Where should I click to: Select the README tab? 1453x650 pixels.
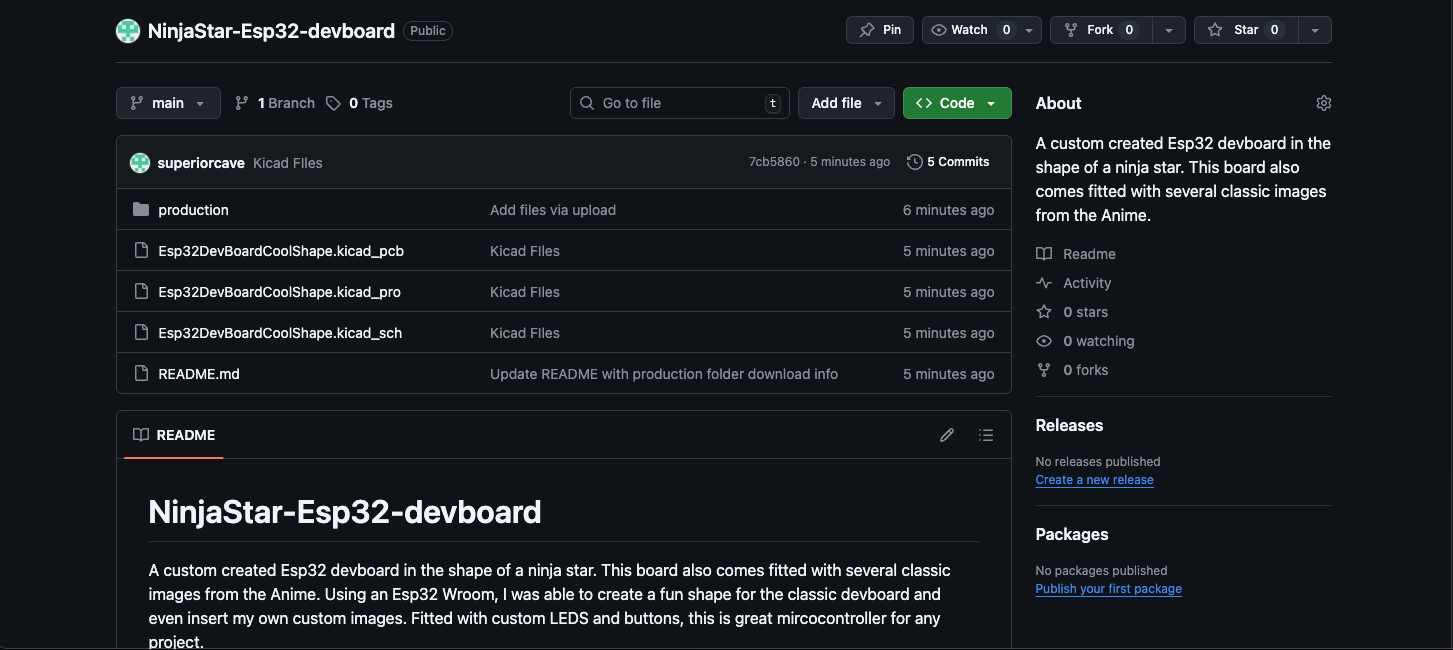tap(174, 435)
